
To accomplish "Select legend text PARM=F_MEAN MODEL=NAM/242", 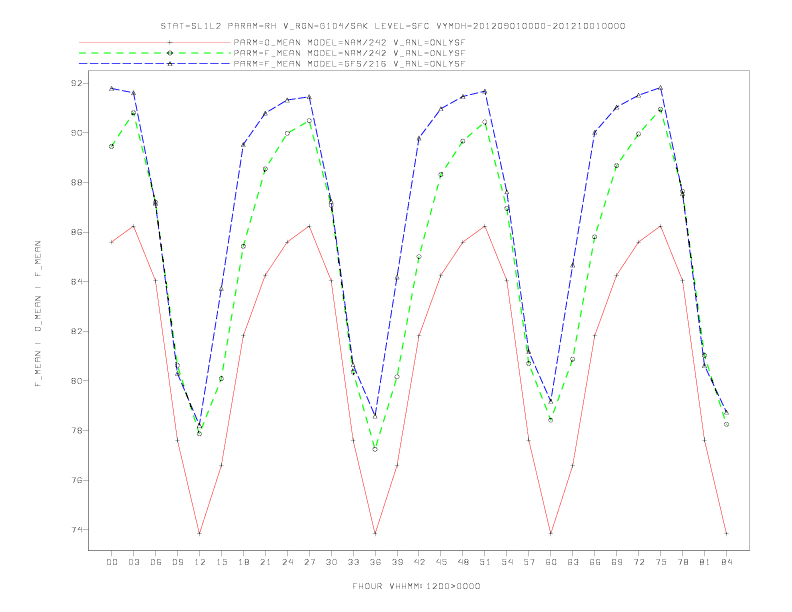I will pos(310,53).
